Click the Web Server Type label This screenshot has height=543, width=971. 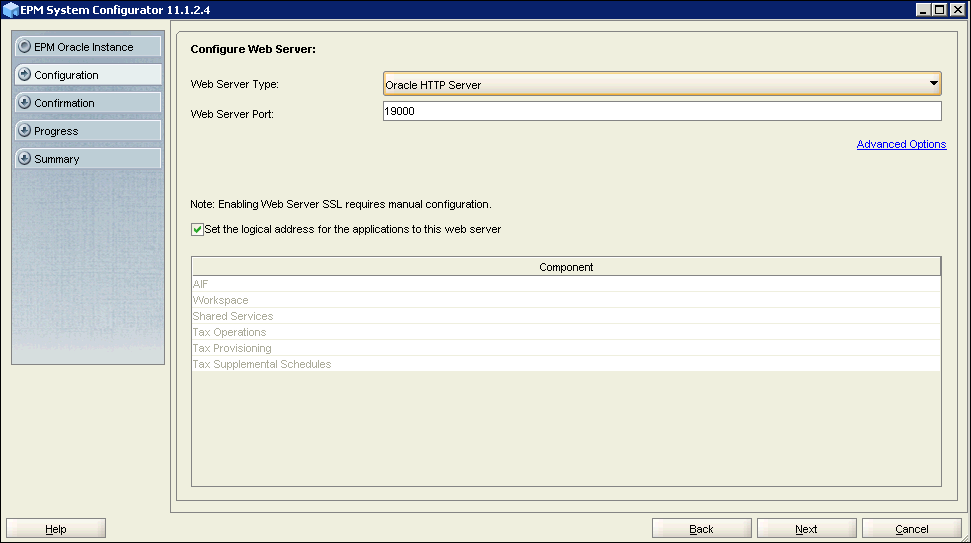click(235, 84)
